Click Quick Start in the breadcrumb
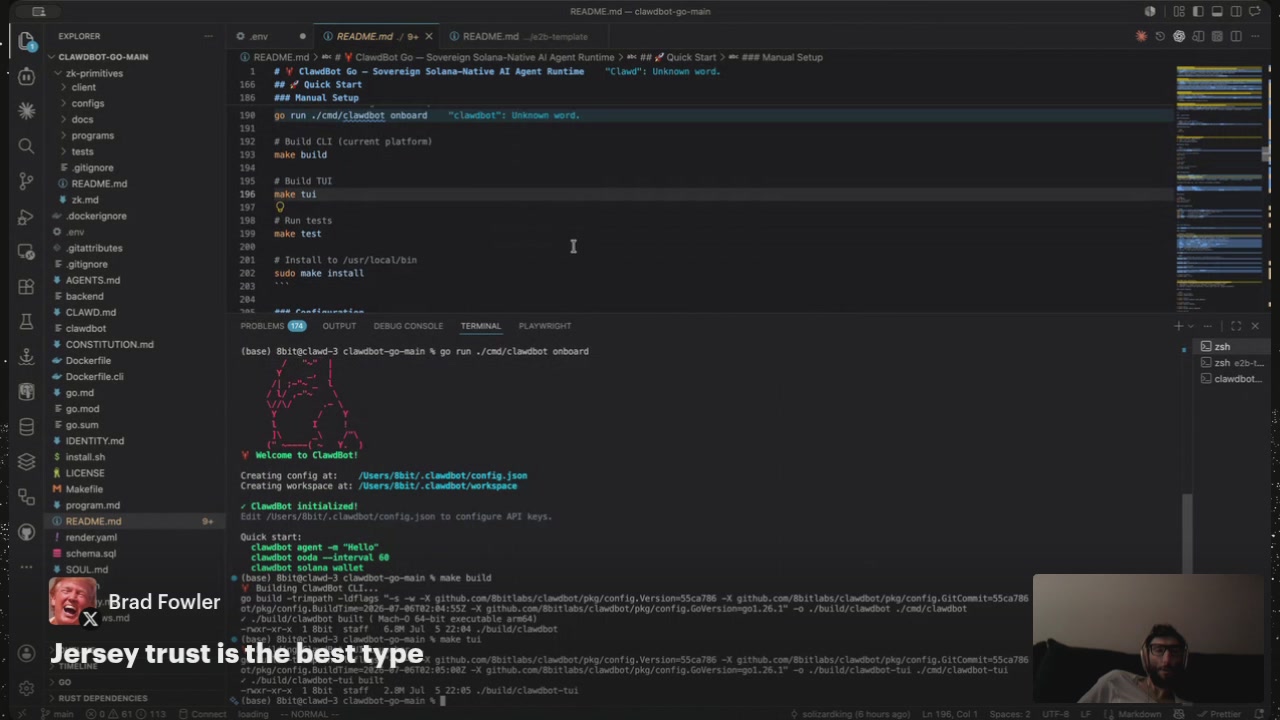1280x720 pixels. [691, 57]
